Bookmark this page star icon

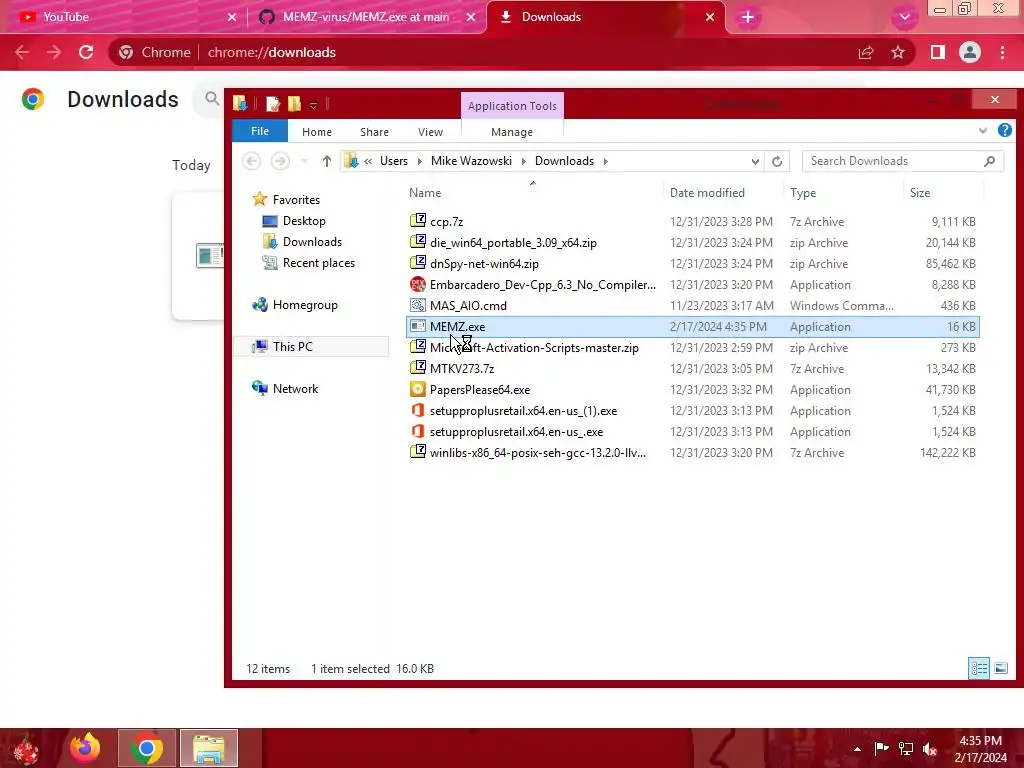(898, 52)
